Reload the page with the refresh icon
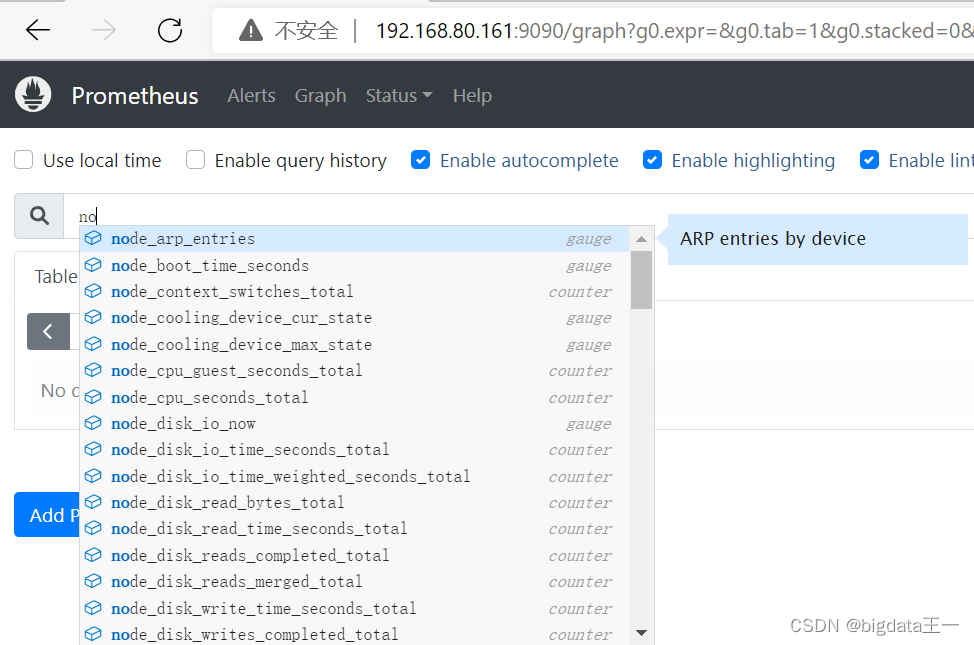 click(170, 30)
